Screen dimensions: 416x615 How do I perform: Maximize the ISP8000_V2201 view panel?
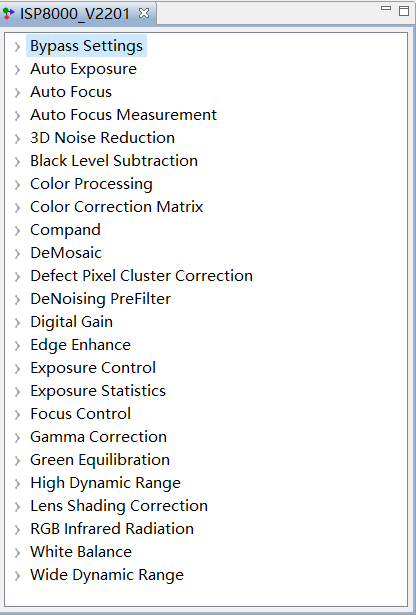(404, 11)
